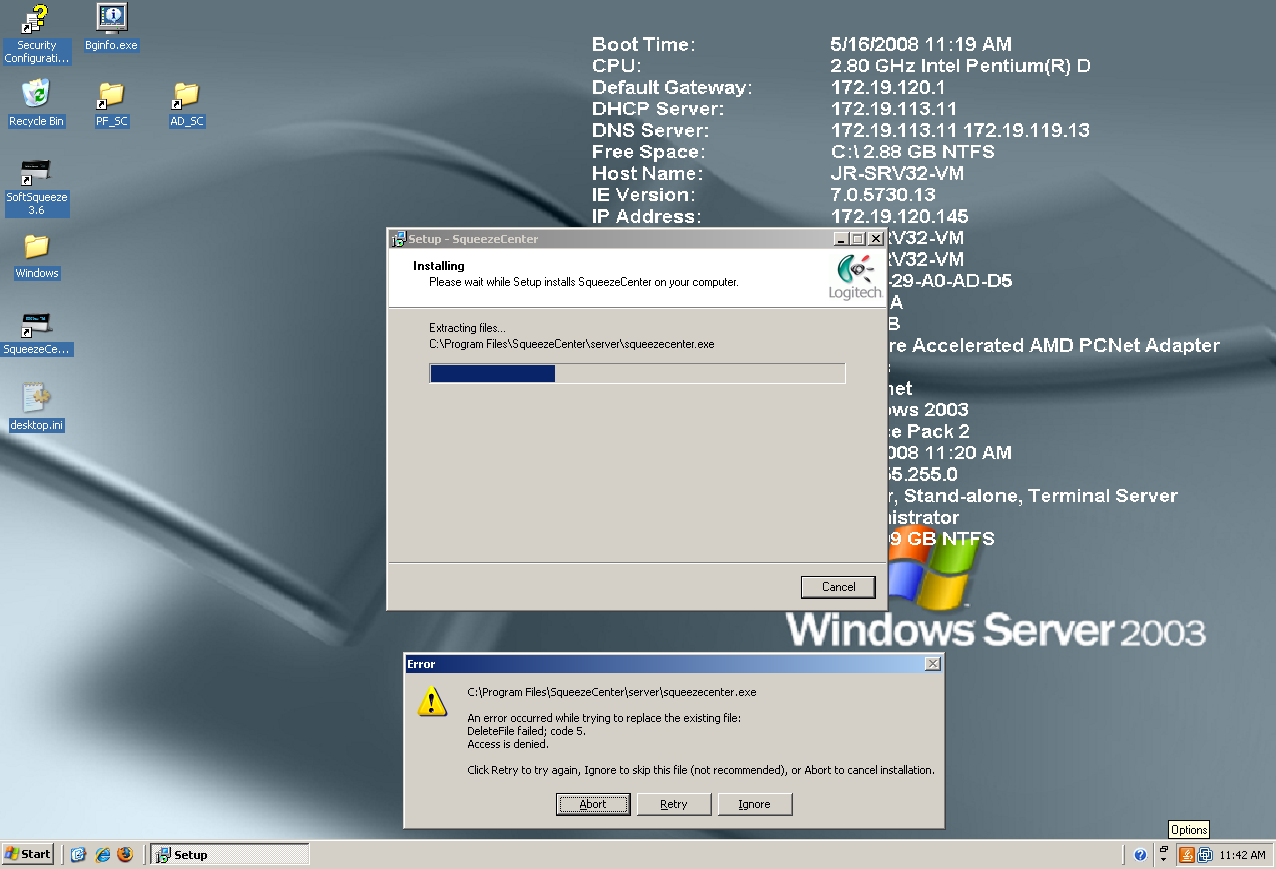Open the AD_SC folder shortcut
1276x869 pixels.
(186, 96)
